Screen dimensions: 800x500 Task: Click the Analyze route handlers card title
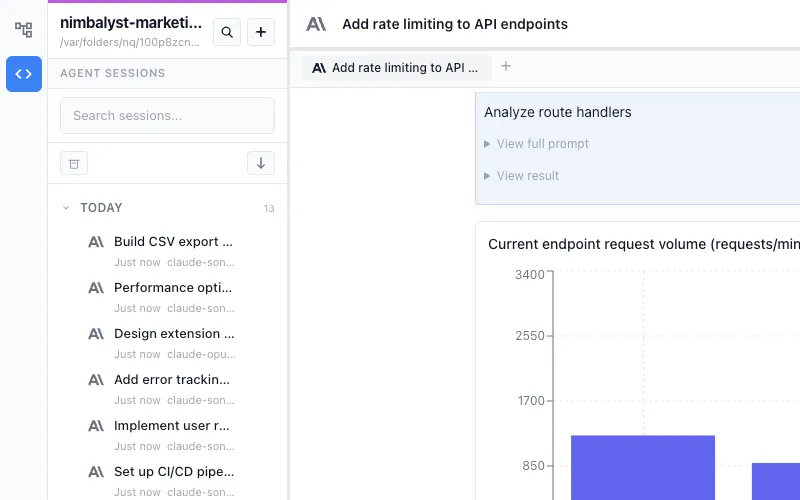pyautogui.click(x=558, y=112)
